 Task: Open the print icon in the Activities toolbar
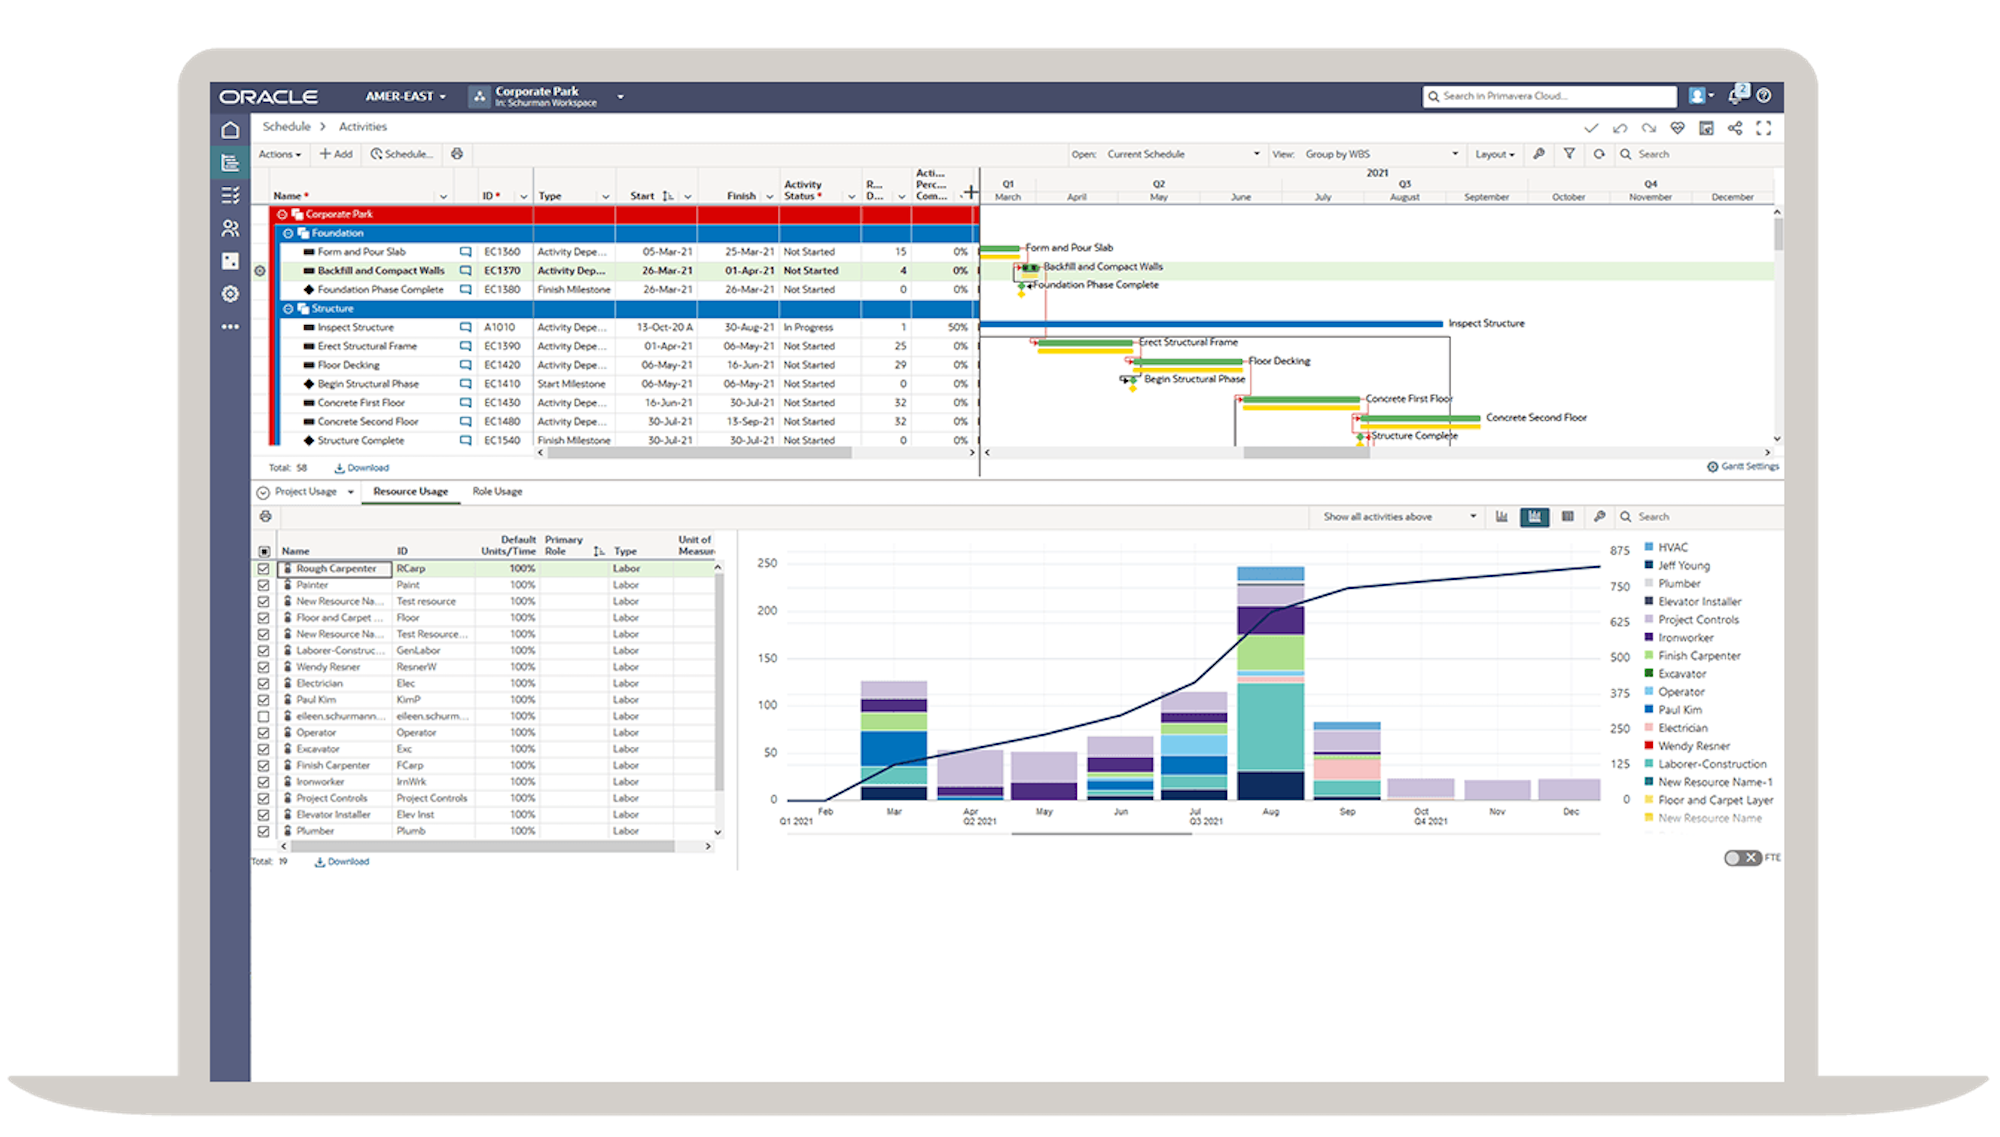coord(458,154)
